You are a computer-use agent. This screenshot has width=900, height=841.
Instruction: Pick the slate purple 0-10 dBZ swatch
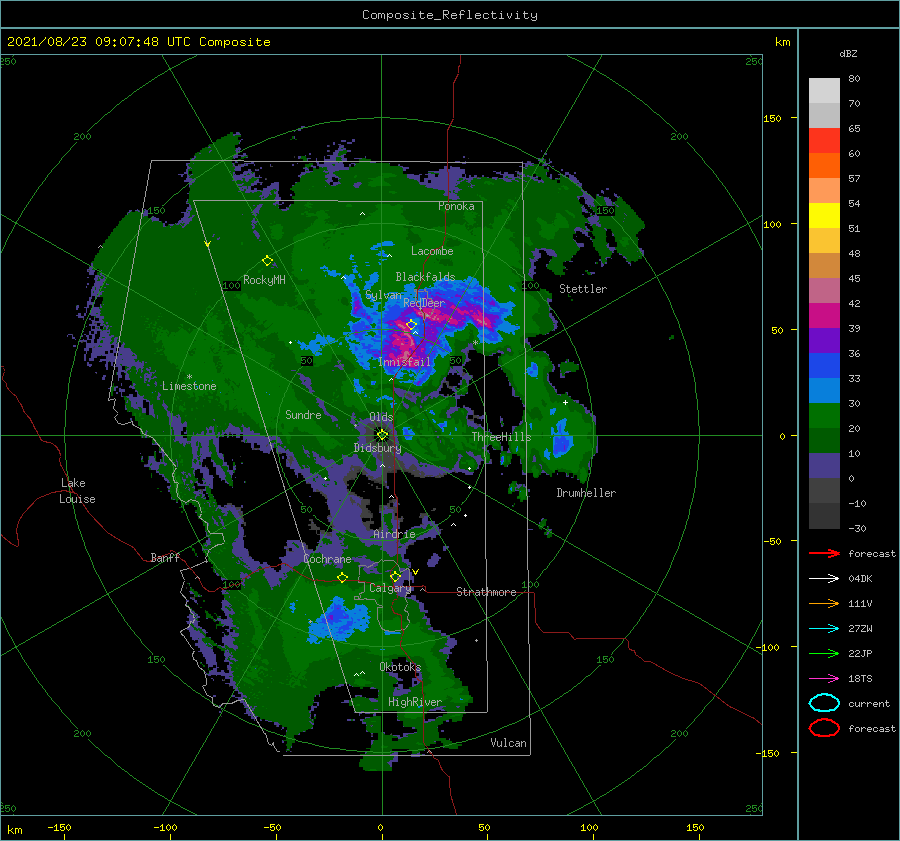(824, 465)
